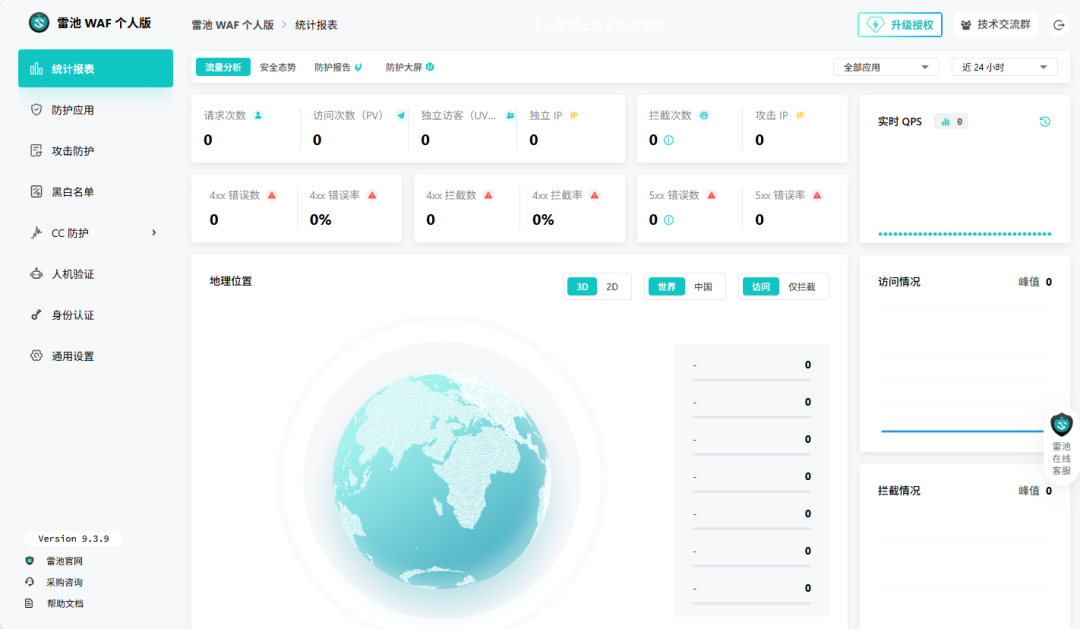
Task: Open the 采购咨询 link
Action: tap(64, 582)
